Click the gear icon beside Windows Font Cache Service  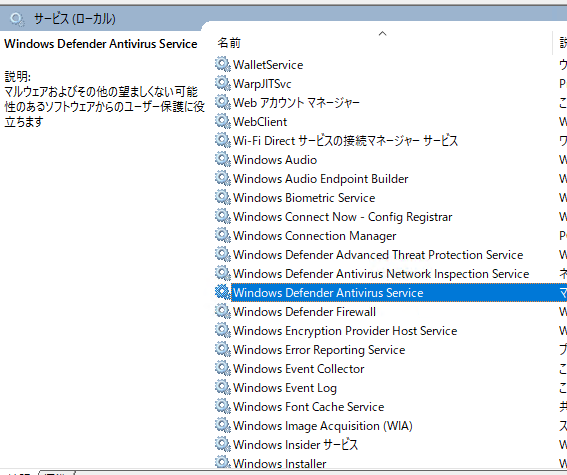tap(223, 406)
